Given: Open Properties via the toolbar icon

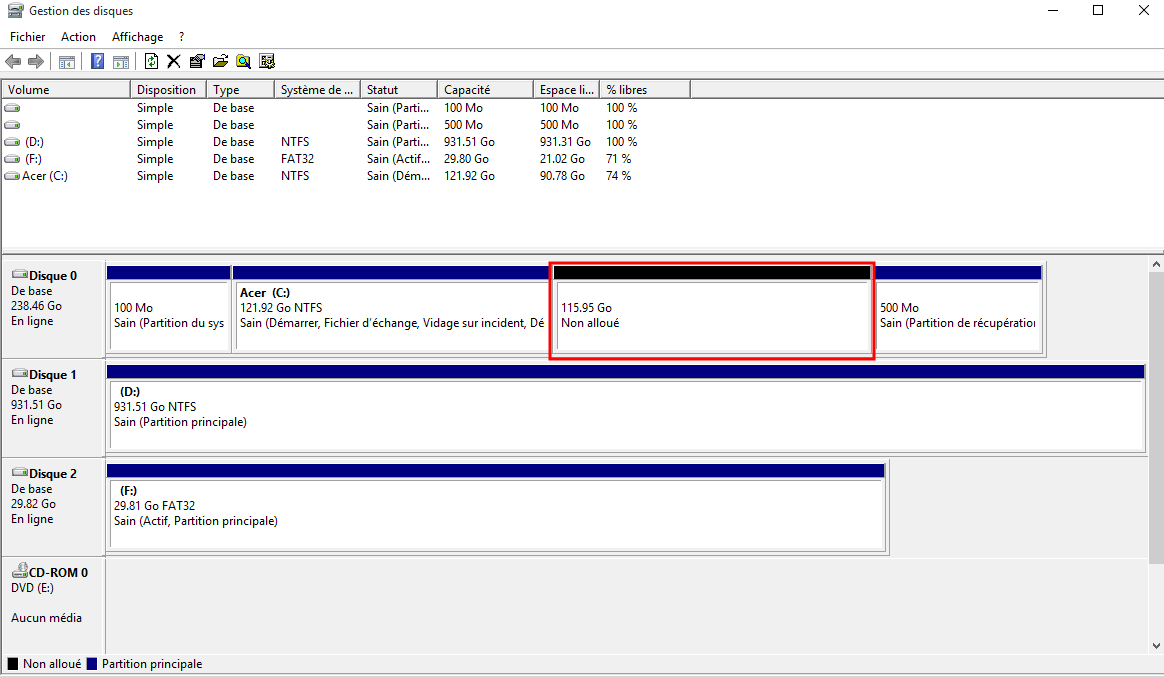Looking at the screenshot, I should click(196, 62).
